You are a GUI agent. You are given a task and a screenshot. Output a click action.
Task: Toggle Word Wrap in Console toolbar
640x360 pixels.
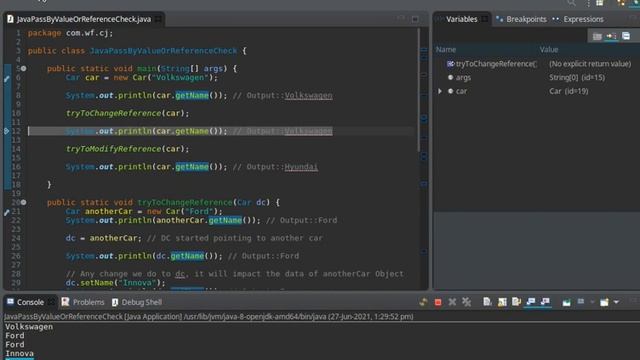coord(516,302)
